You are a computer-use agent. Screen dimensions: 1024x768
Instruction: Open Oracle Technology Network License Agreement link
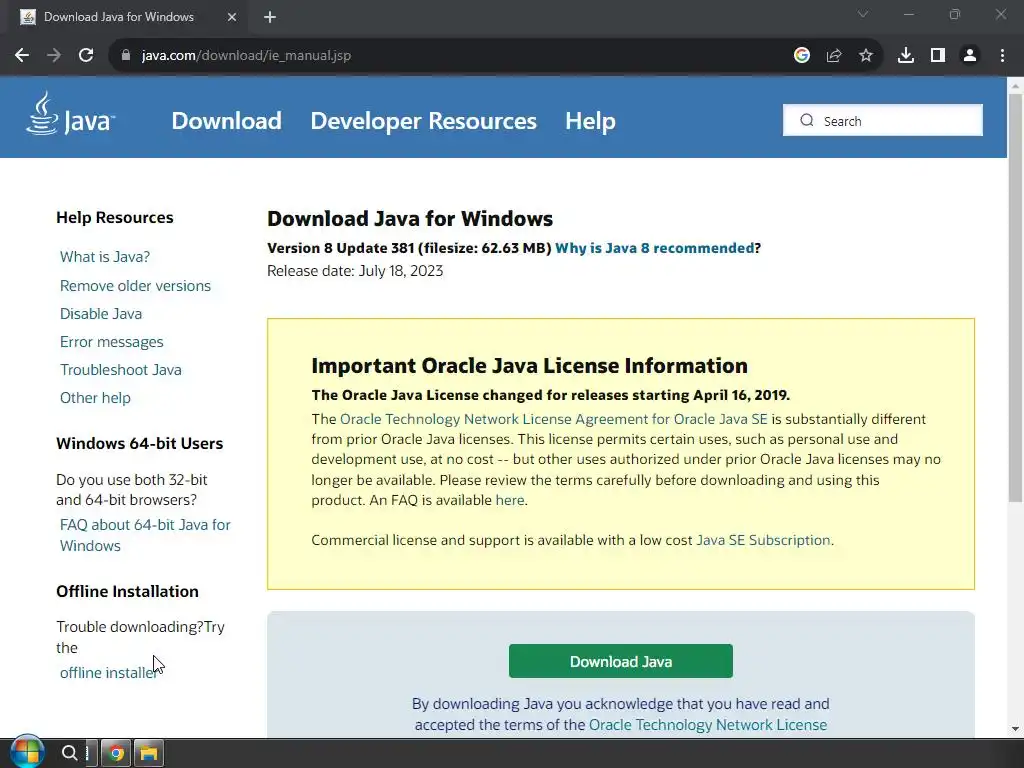pyautogui.click(x=554, y=419)
